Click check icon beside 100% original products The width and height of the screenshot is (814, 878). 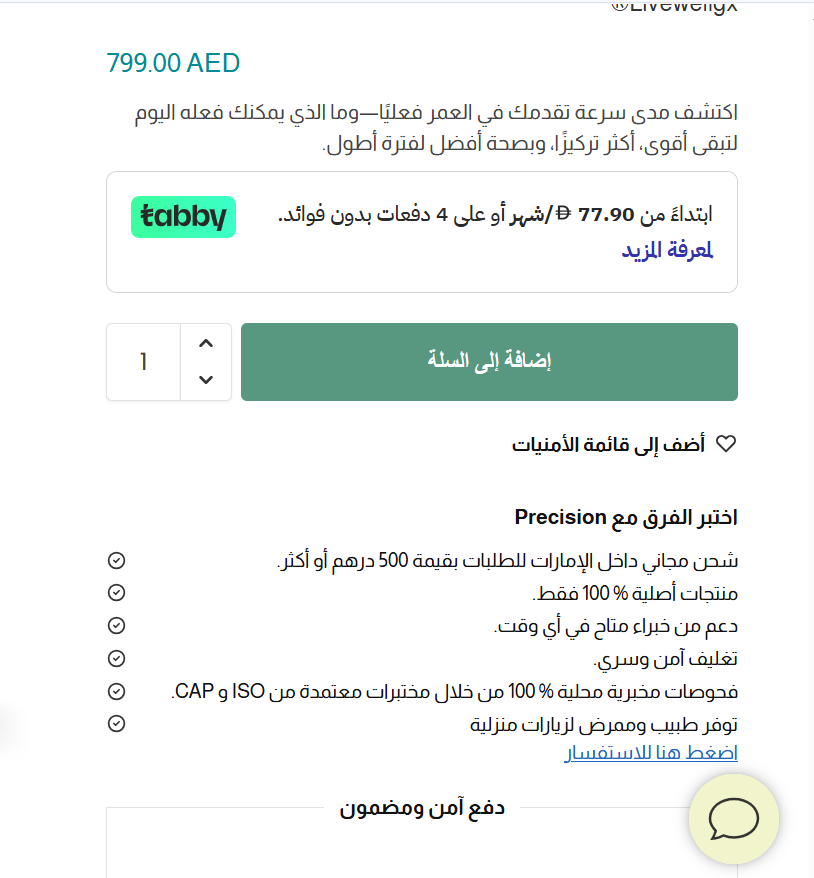(116, 593)
